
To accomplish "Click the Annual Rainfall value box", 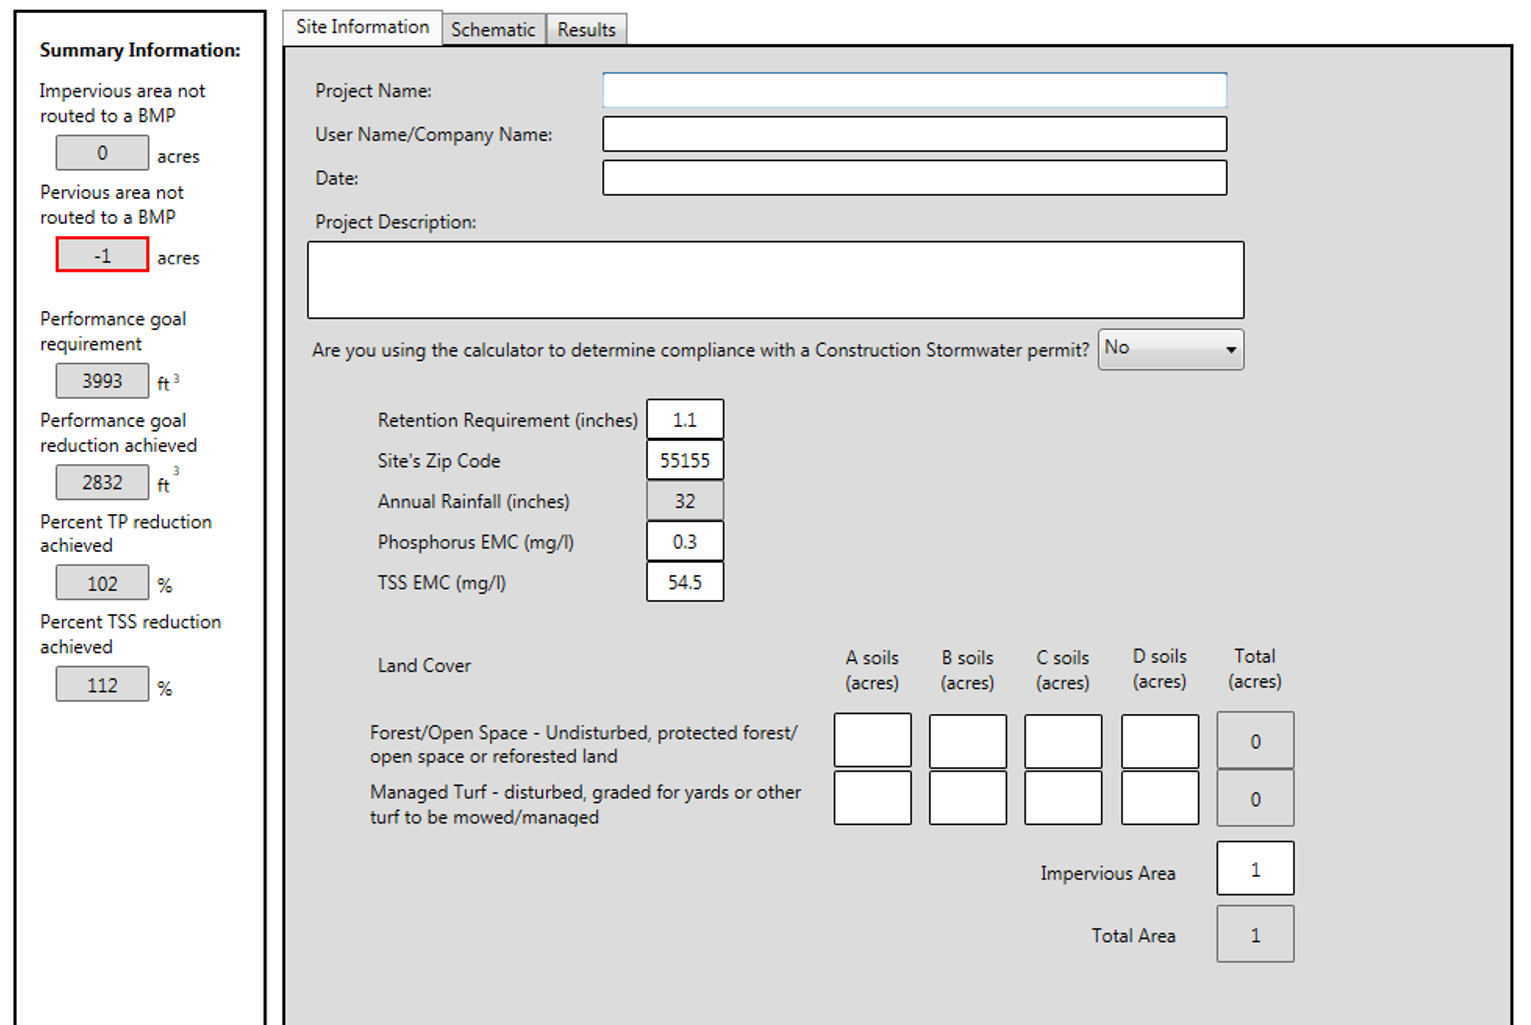I will (x=685, y=501).
